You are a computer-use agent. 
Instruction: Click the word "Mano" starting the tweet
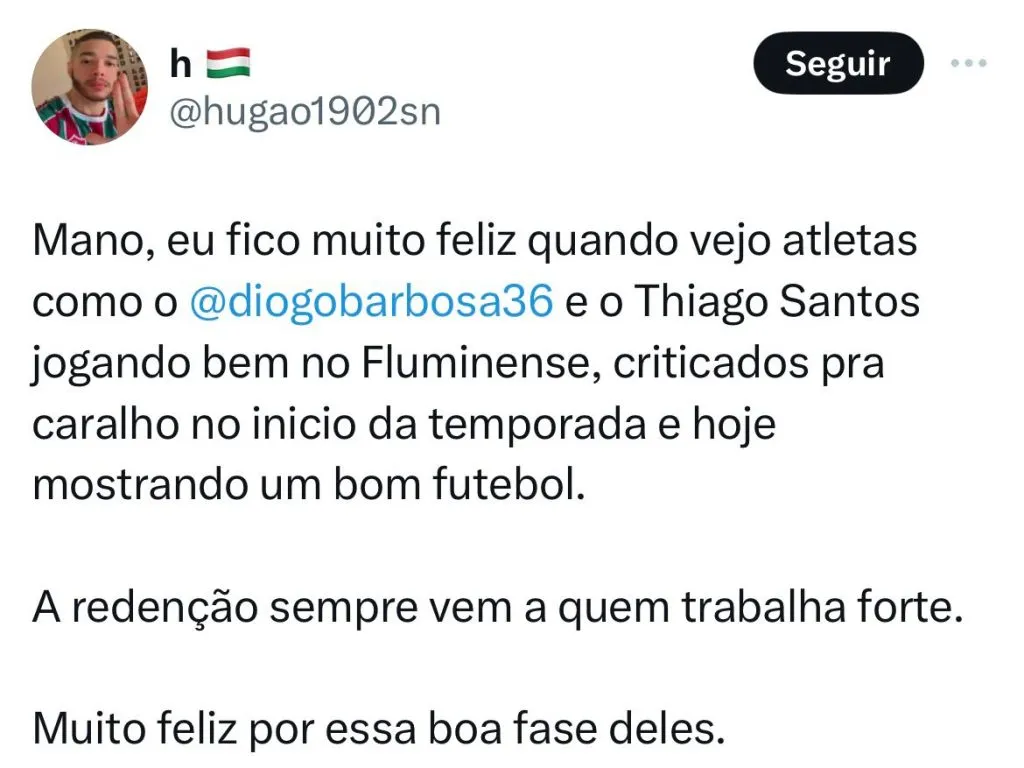(x=79, y=244)
